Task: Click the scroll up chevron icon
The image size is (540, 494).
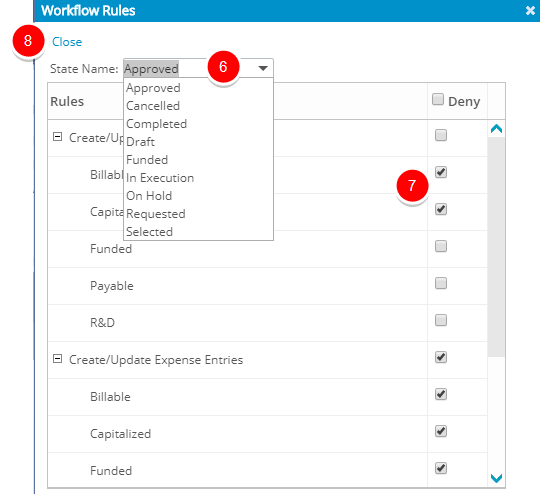Action: (496, 129)
